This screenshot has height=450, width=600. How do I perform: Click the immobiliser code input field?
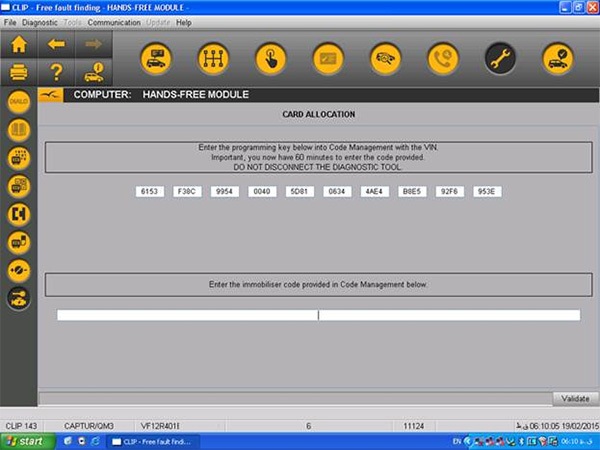[x=318, y=315]
